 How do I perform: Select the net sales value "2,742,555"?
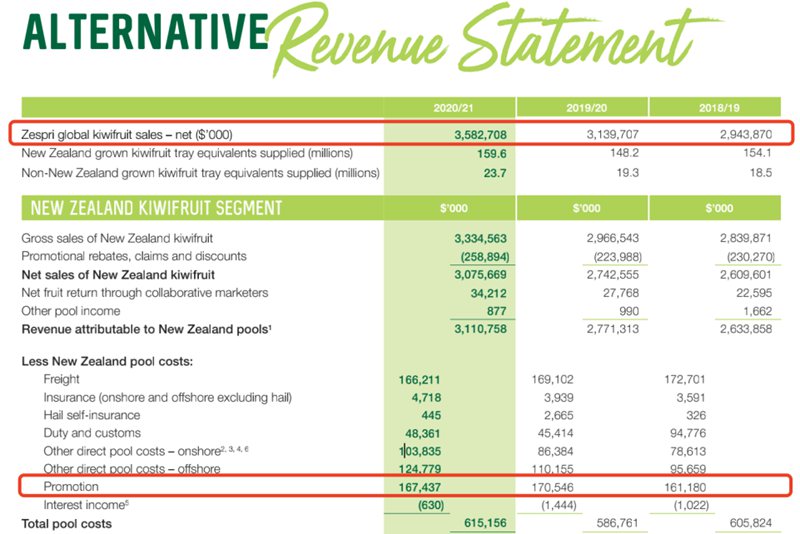[x=612, y=275]
